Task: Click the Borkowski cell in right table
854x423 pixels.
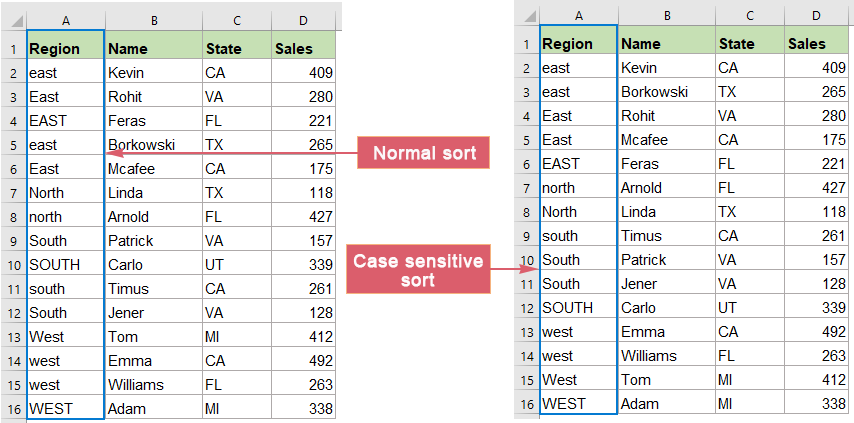Action: 665,92
